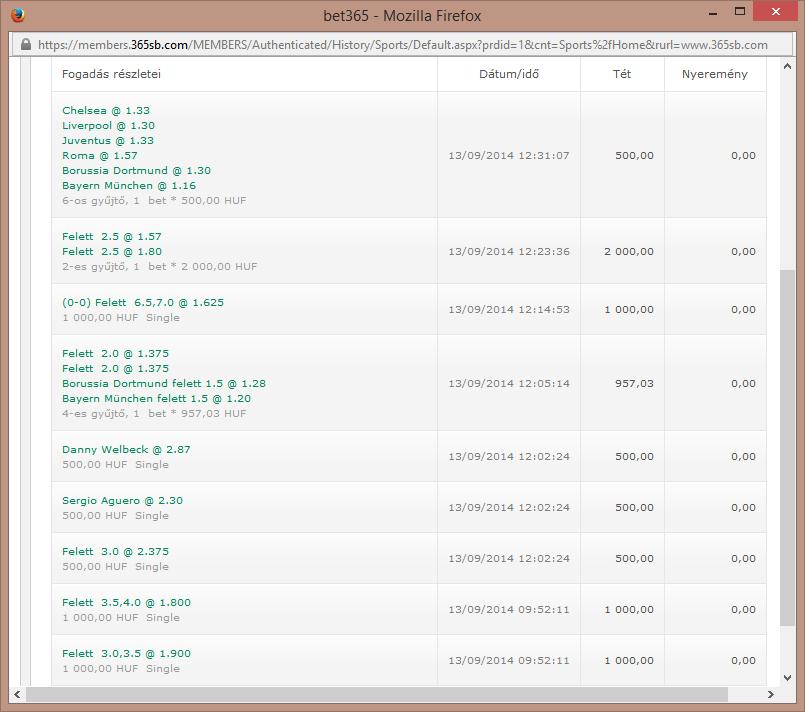Click the Tét column header
Image resolution: width=805 pixels, height=712 pixels.
click(622, 74)
